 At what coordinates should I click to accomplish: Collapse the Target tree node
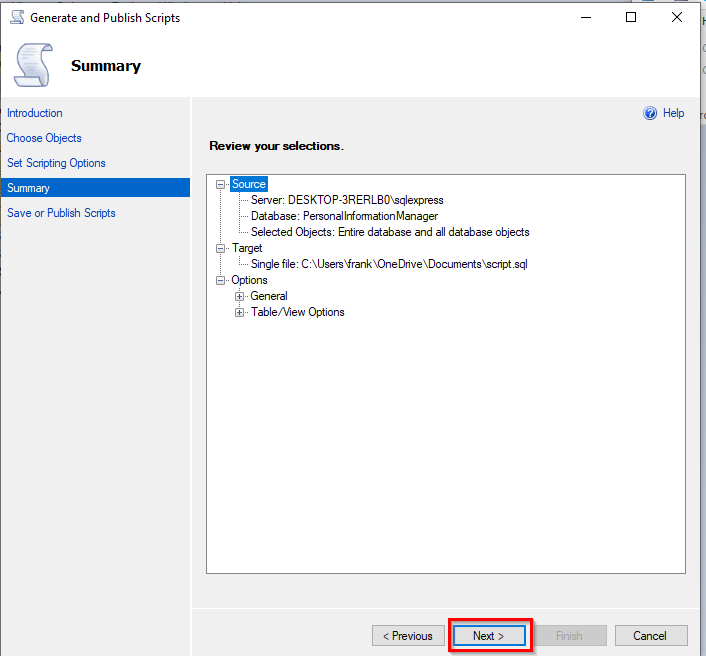click(220, 248)
